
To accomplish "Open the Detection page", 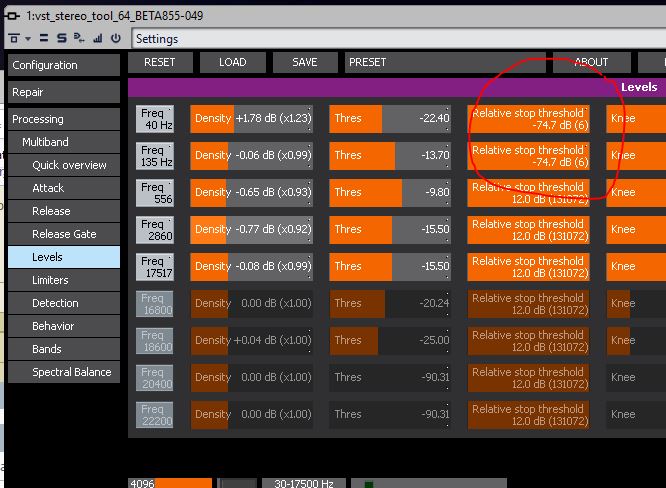I will pos(64,303).
